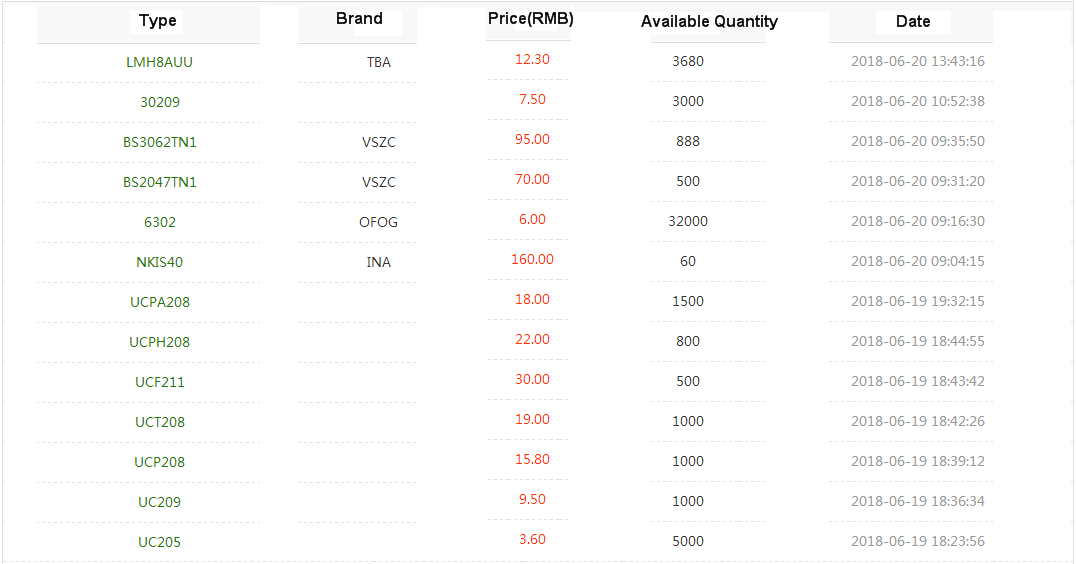Click the Date column header

click(913, 21)
